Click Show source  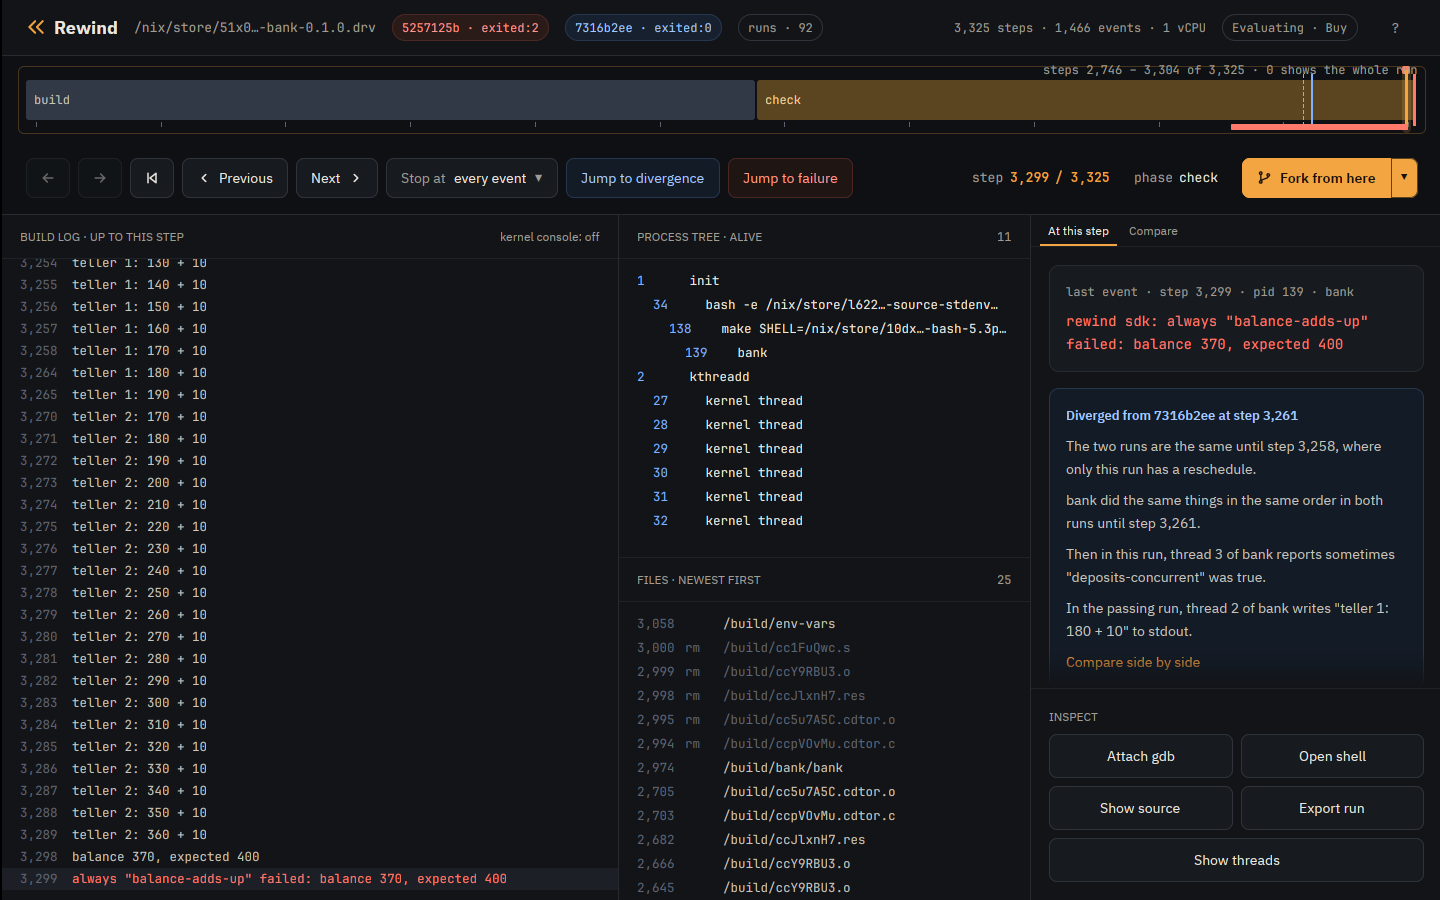pyautogui.click(x=1141, y=808)
